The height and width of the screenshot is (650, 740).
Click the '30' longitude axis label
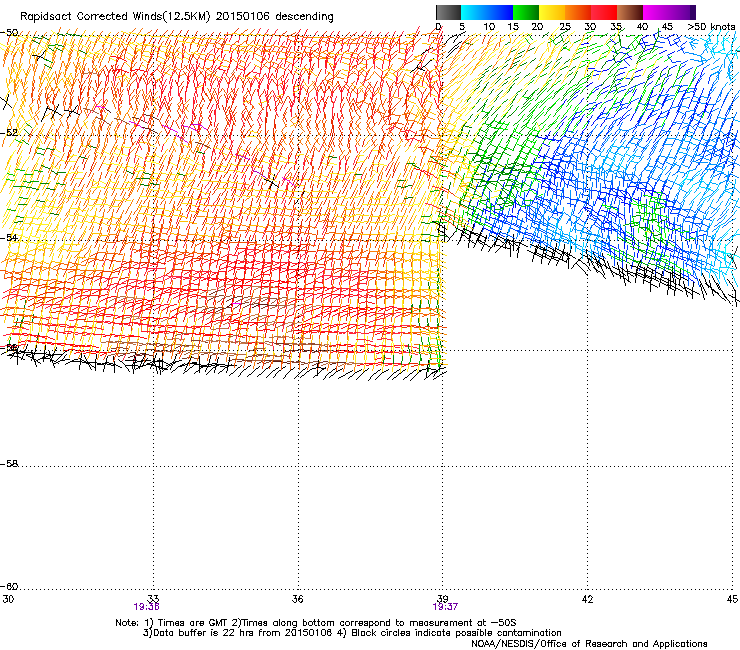(8, 599)
